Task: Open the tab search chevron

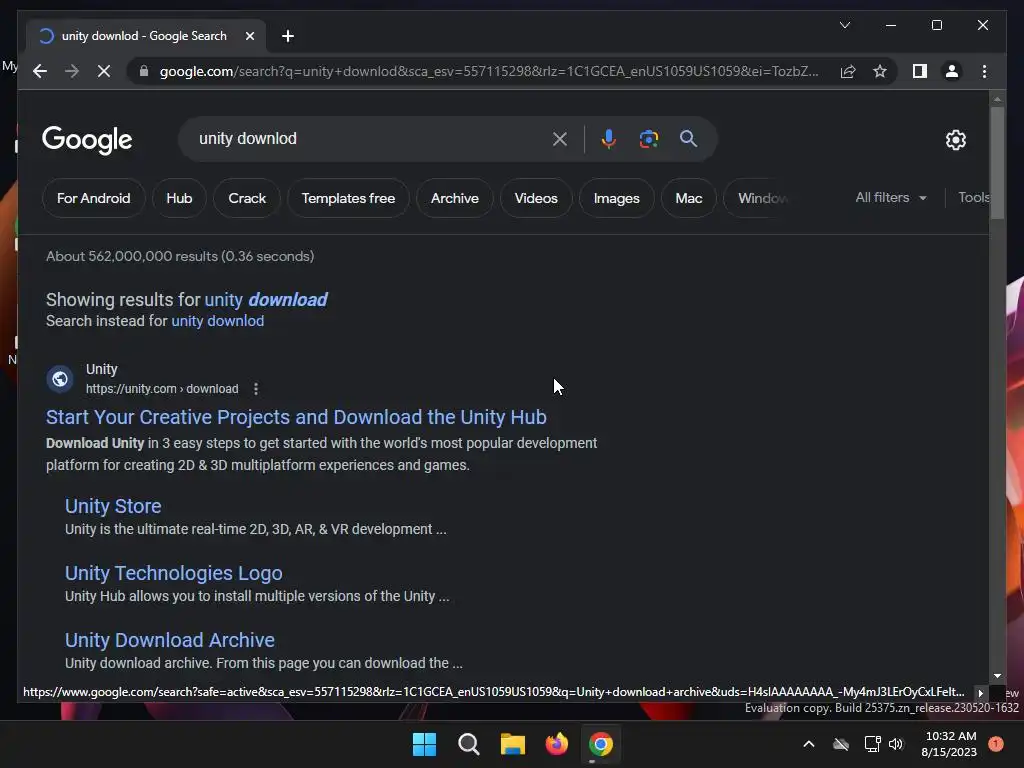Action: (844, 25)
